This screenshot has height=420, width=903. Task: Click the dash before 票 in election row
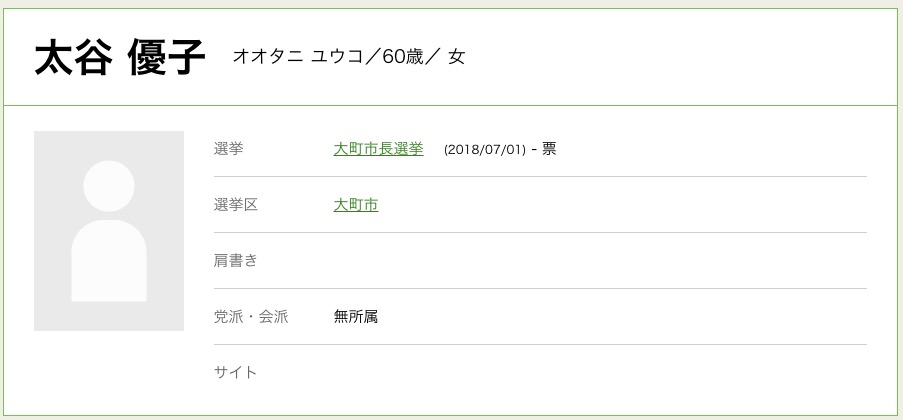[535, 149]
